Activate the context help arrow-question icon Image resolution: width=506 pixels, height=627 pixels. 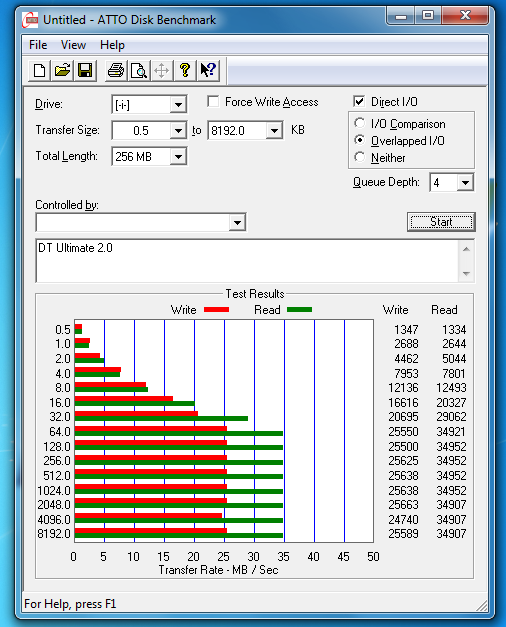208,71
